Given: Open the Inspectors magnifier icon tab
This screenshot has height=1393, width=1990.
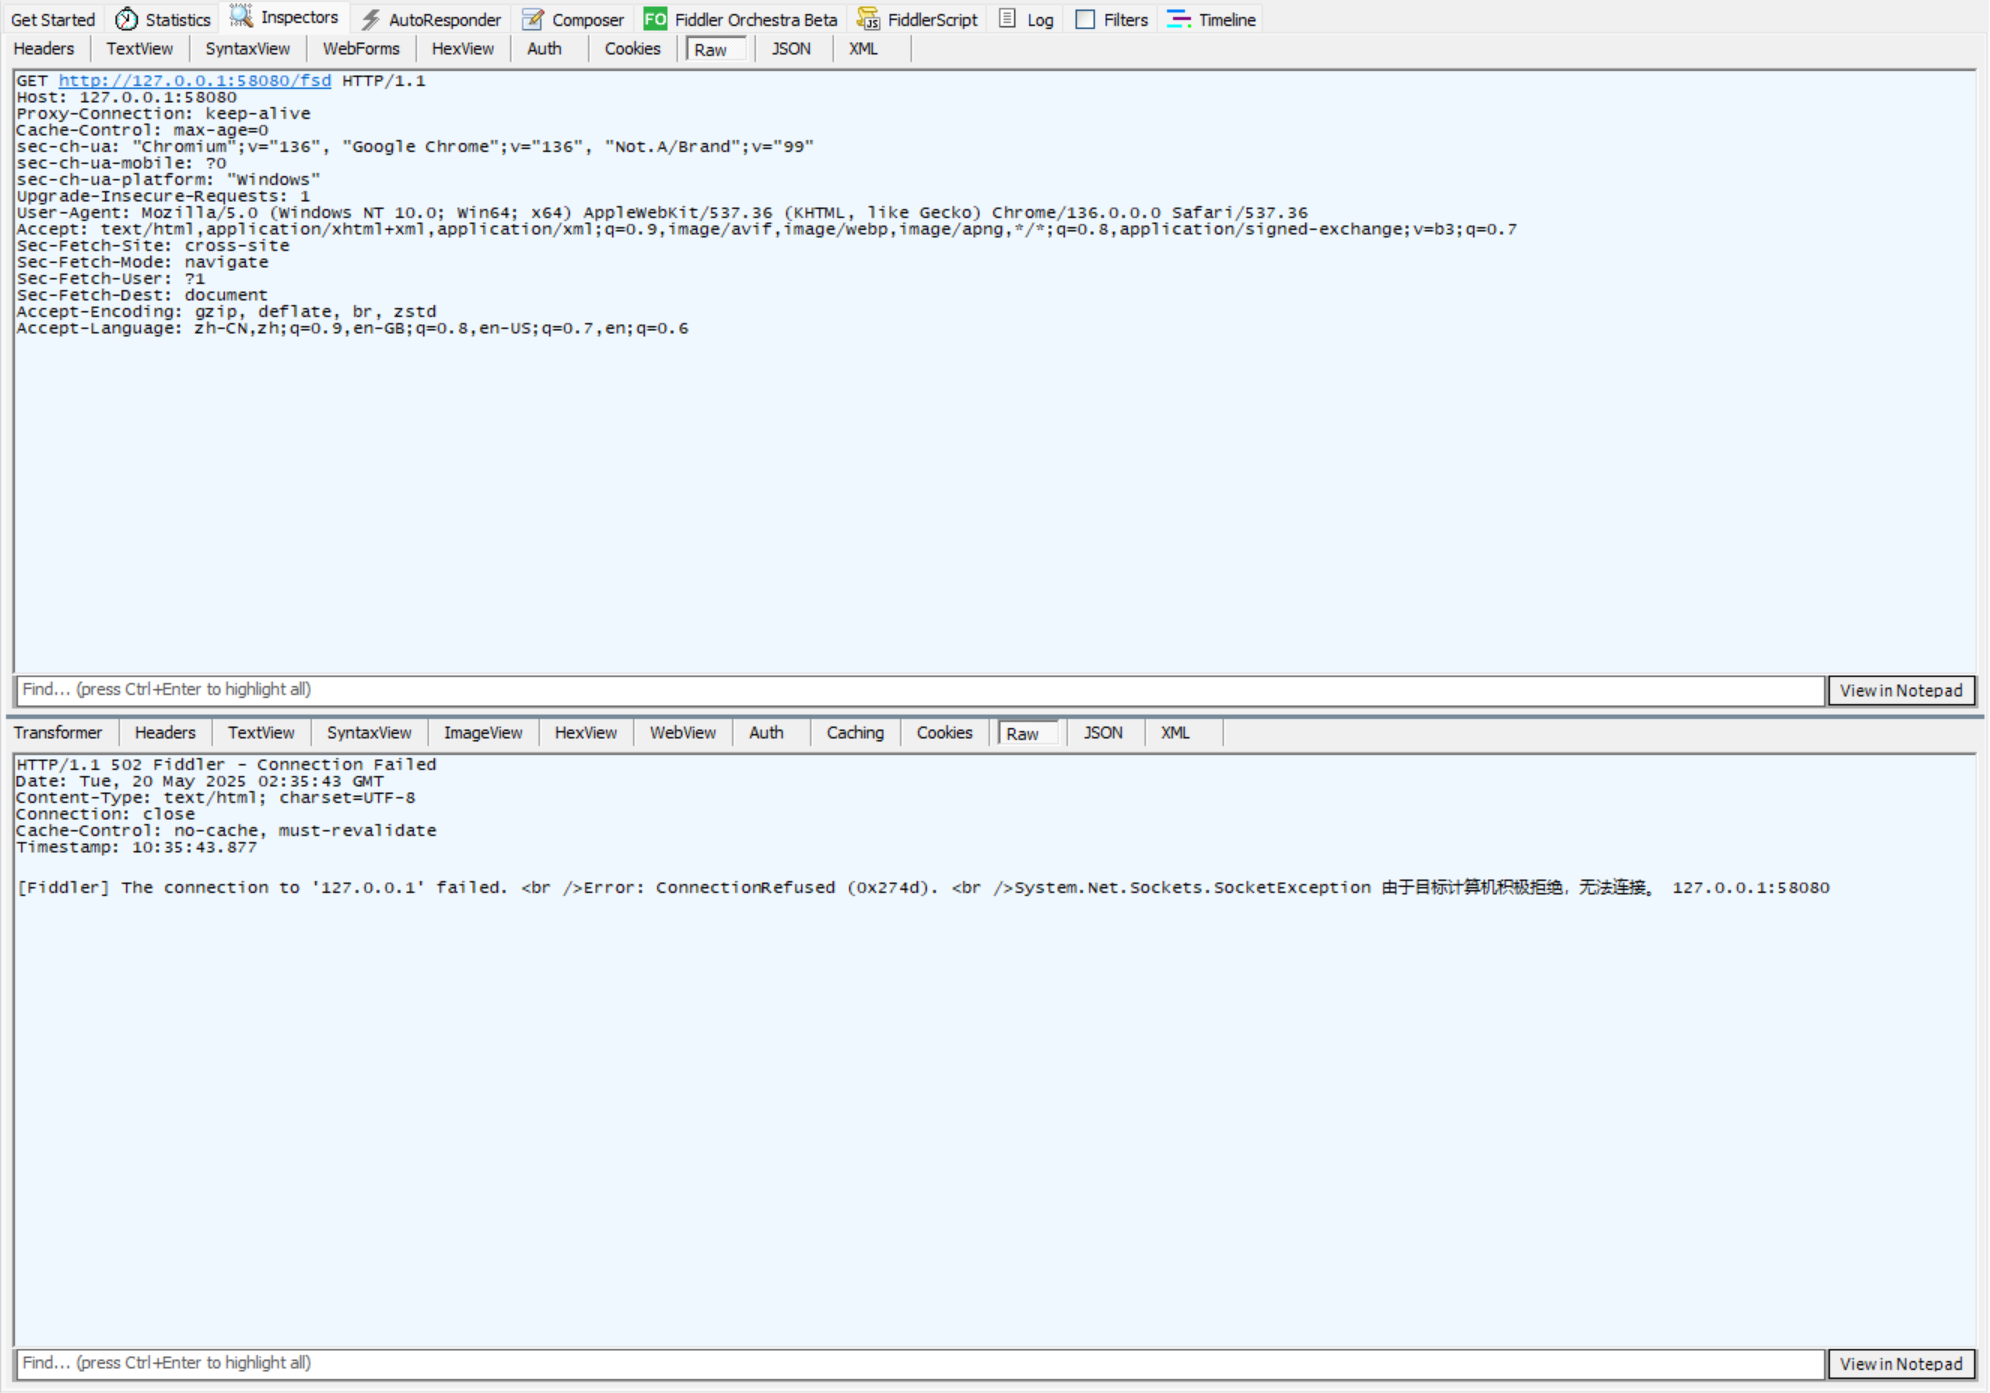Looking at the screenshot, I should point(241,17).
